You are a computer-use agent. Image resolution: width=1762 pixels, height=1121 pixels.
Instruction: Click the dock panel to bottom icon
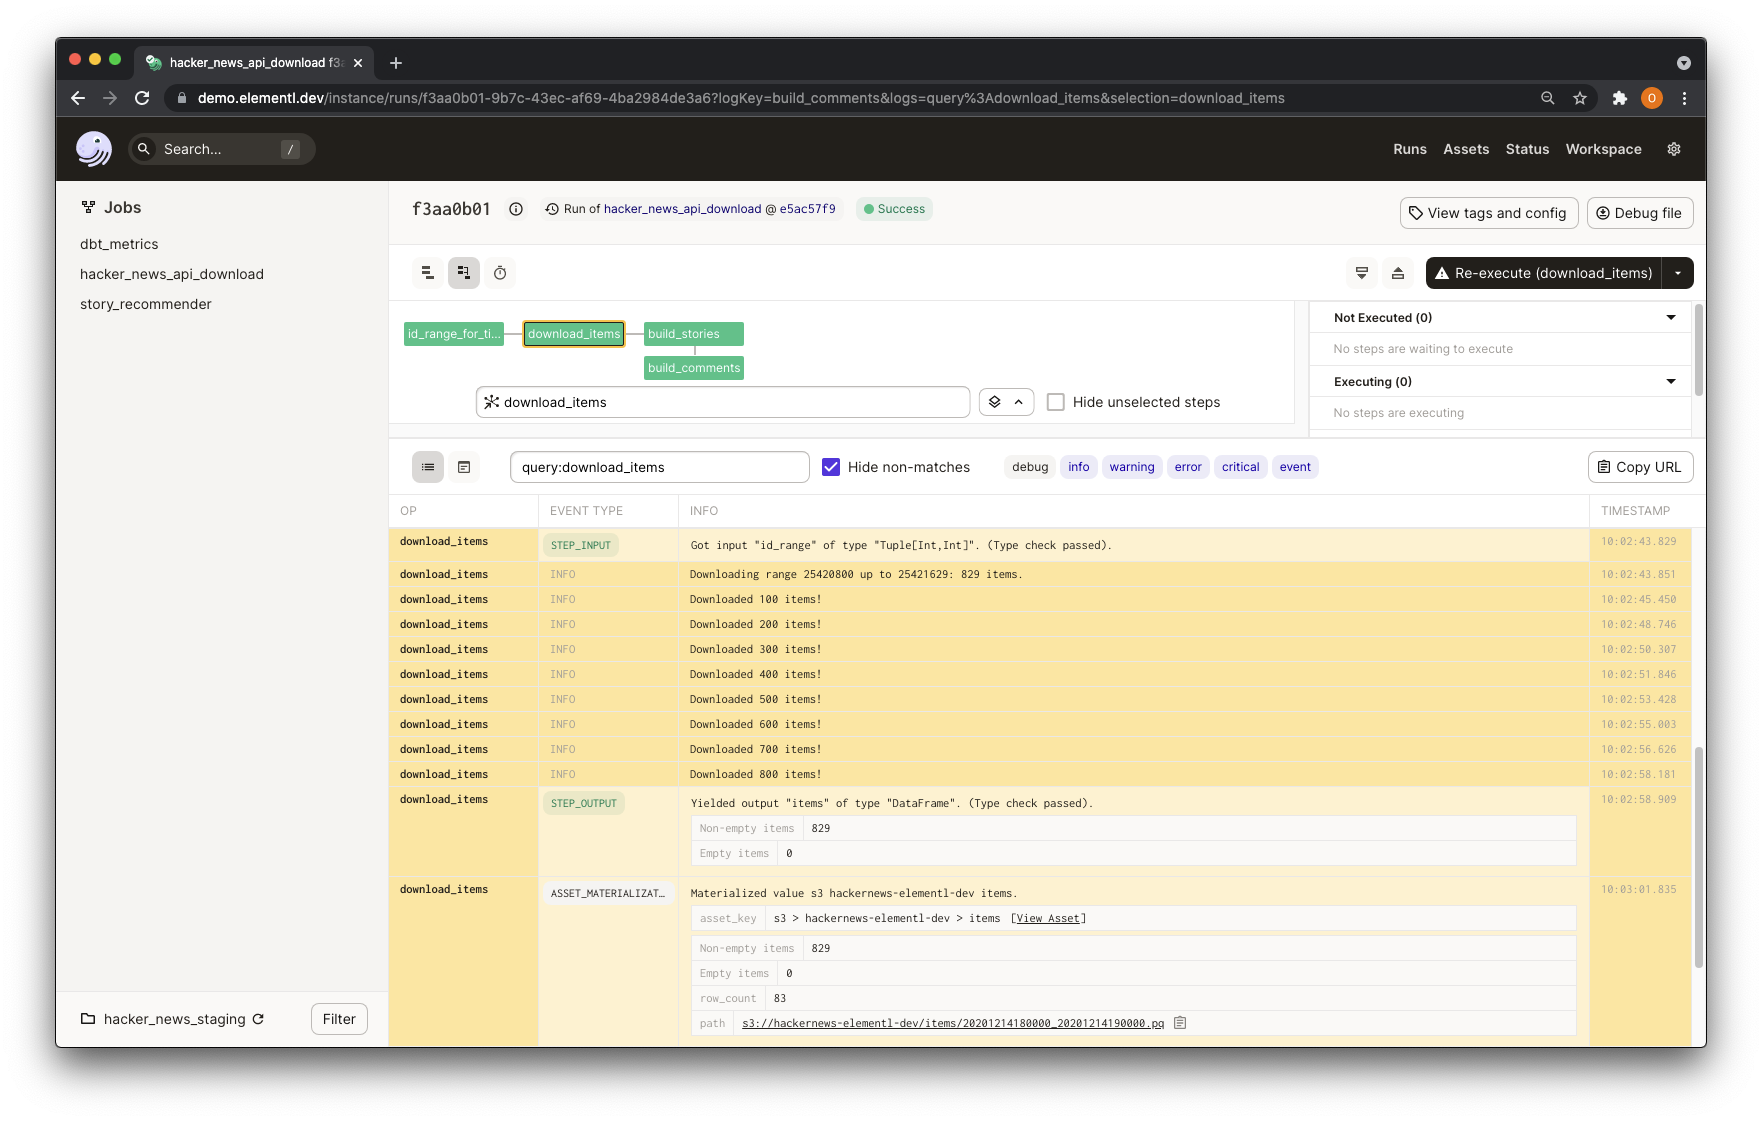1362,273
